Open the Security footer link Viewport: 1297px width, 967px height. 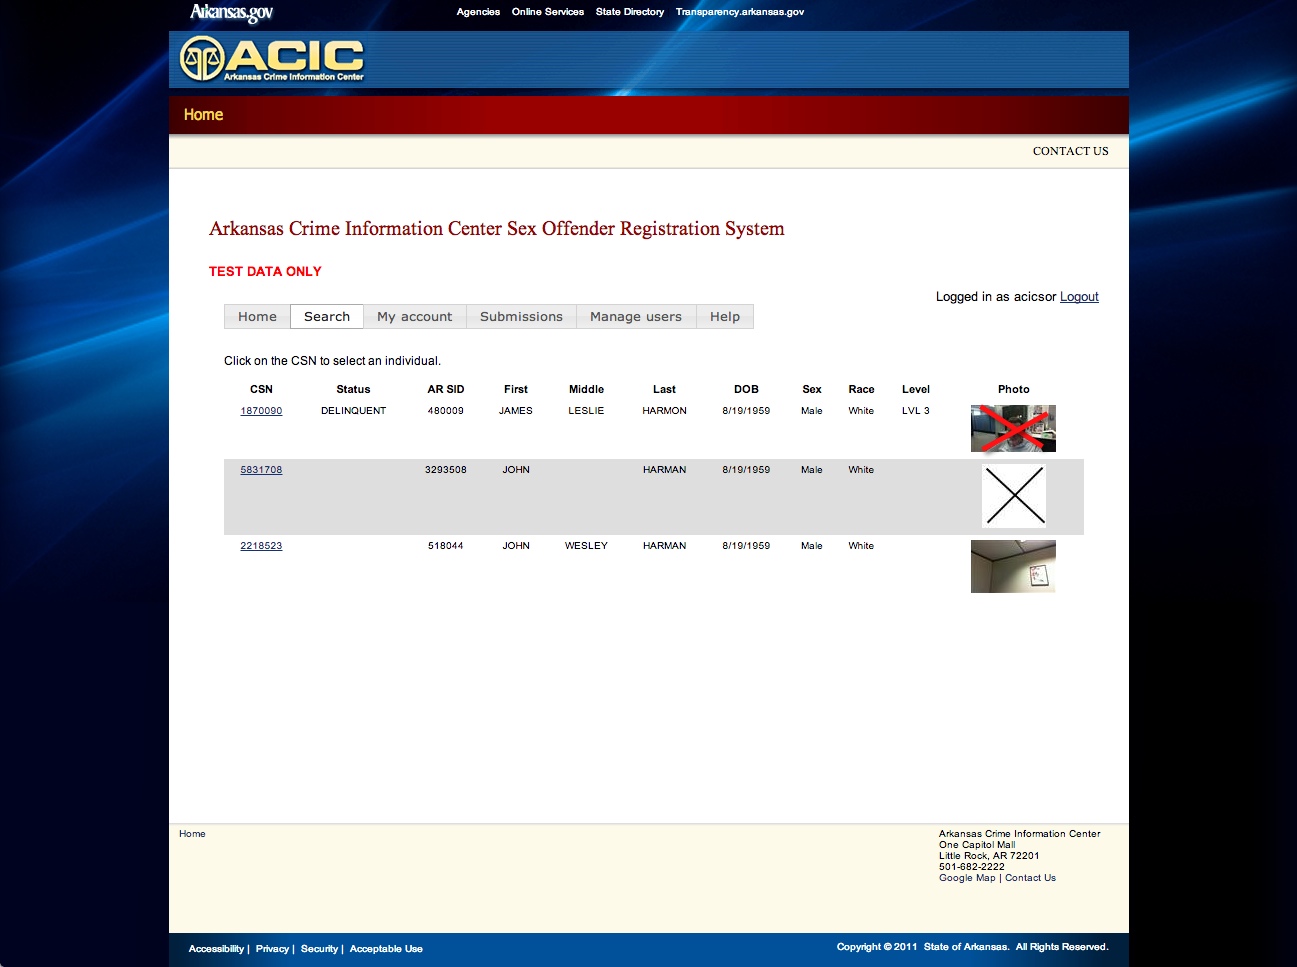pyautogui.click(x=319, y=949)
